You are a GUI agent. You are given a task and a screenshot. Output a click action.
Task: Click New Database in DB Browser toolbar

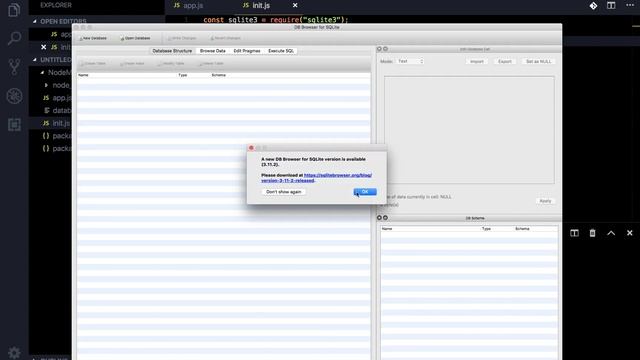click(x=93, y=38)
